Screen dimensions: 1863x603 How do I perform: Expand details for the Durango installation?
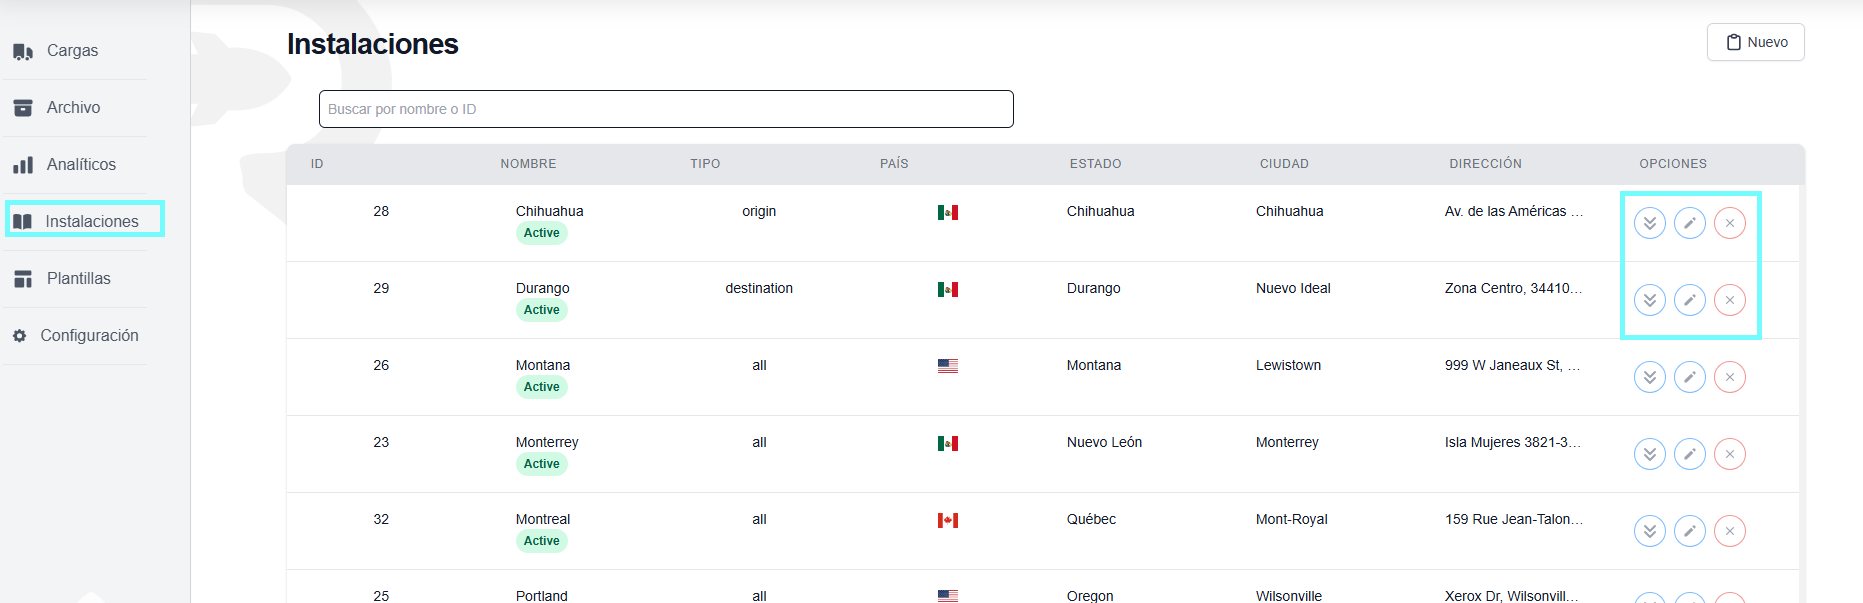pos(1649,300)
